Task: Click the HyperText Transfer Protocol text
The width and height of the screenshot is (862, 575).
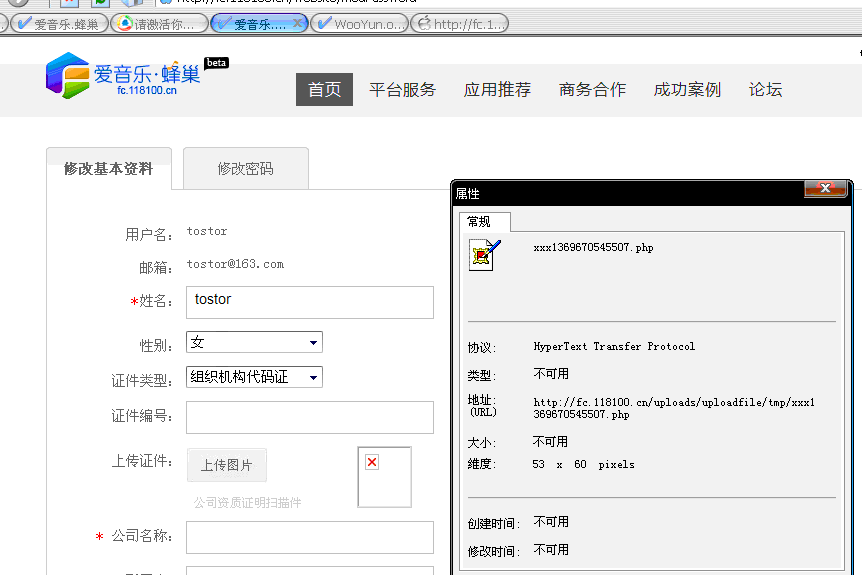Action: coord(614,346)
